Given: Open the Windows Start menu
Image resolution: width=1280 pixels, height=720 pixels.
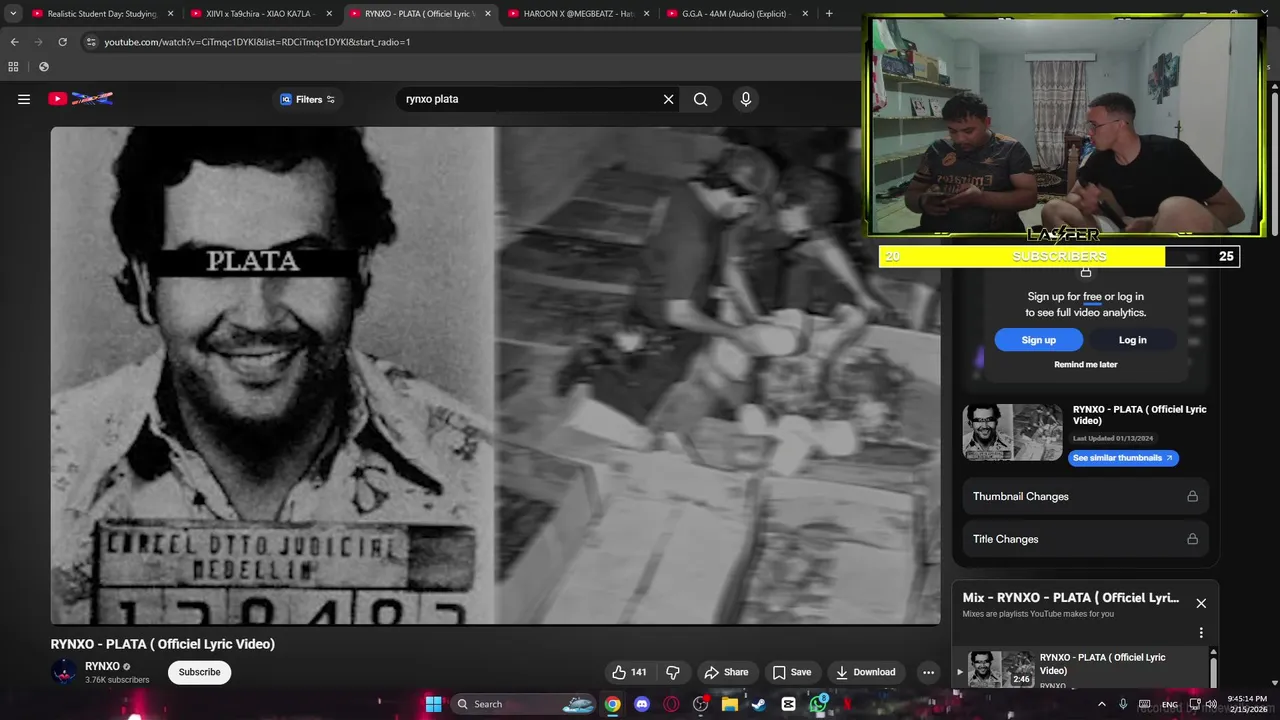Looking at the screenshot, I should pos(433,704).
